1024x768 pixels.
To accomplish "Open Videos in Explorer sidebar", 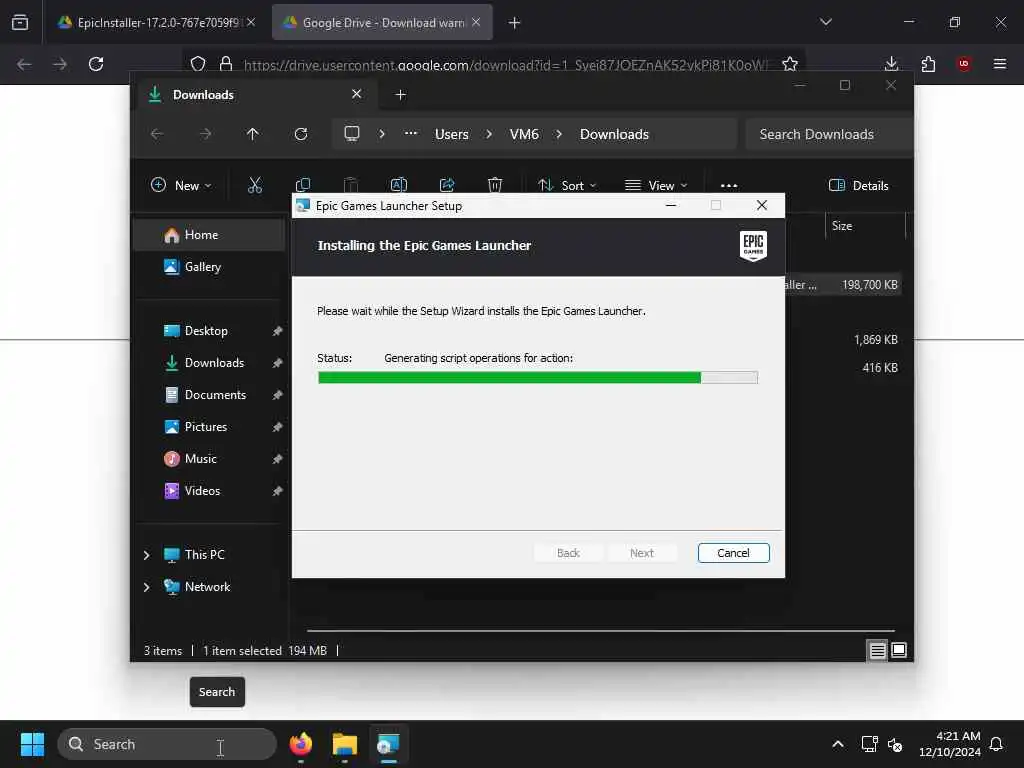I will click(x=209, y=490).
